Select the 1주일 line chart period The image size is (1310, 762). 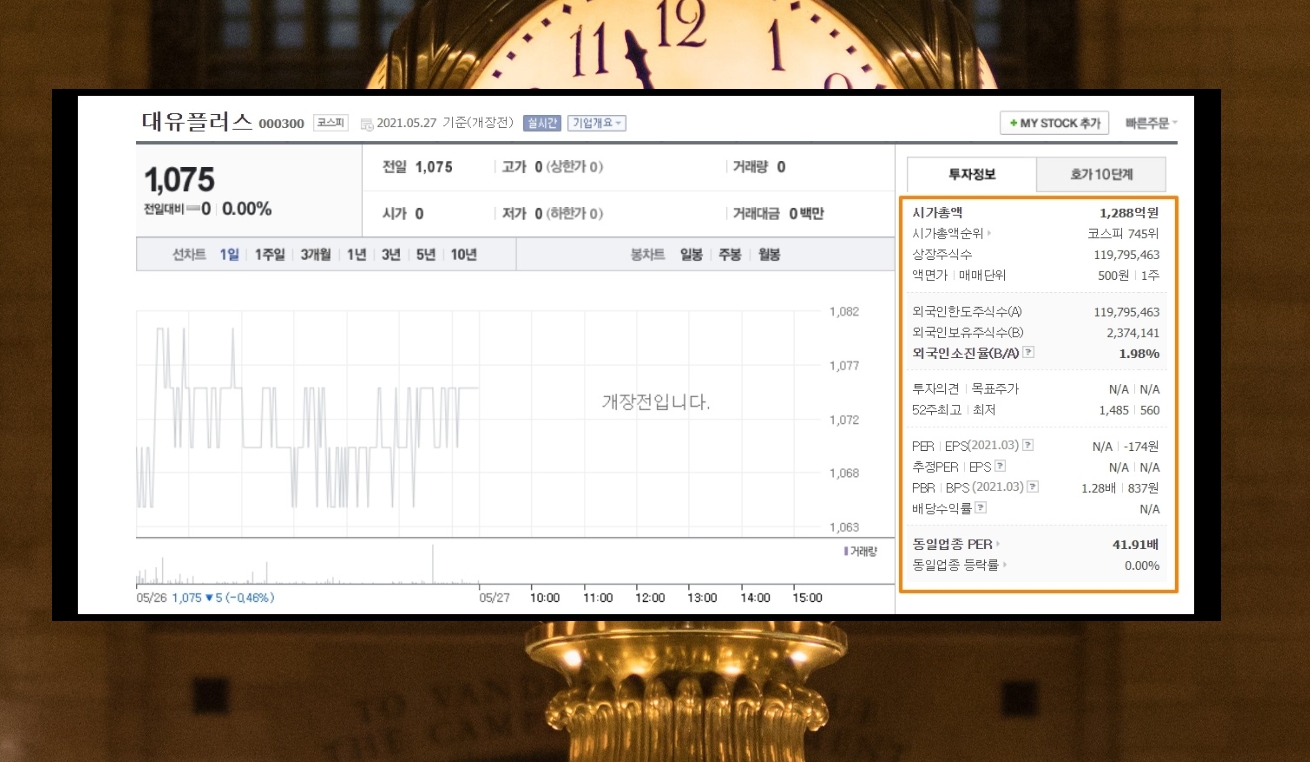(269, 255)
